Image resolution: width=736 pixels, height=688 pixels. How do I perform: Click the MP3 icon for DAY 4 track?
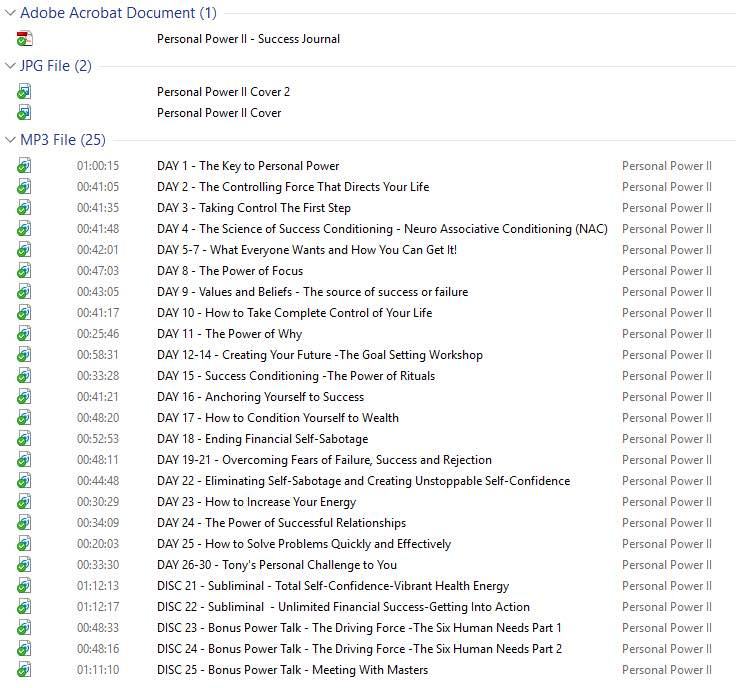24,229
